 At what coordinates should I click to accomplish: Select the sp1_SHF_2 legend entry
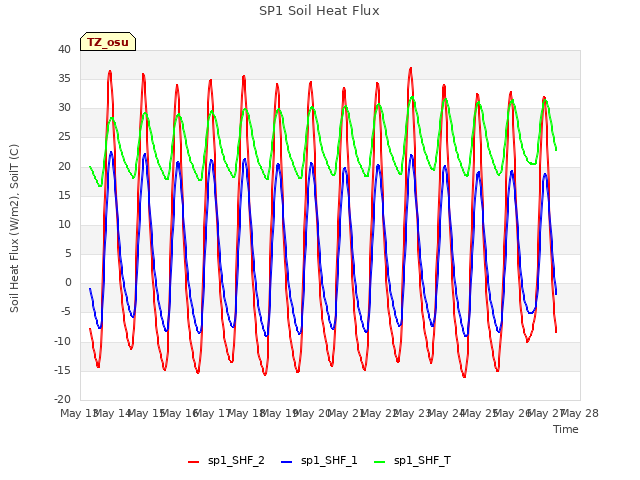click(226, 460)
